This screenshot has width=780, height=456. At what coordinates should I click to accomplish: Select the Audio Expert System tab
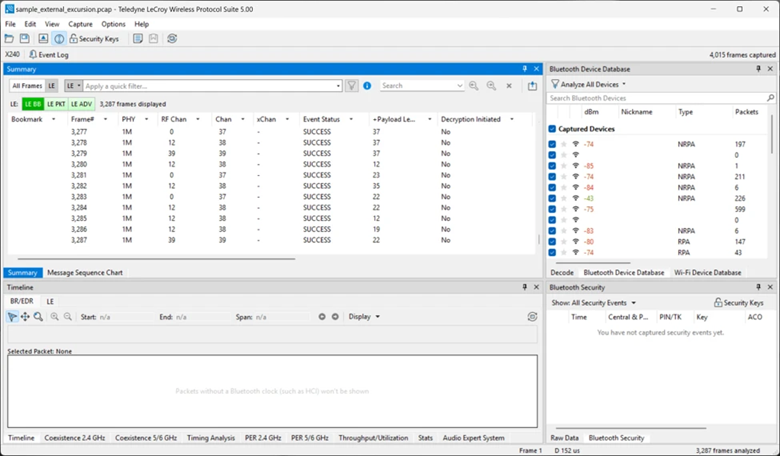click(474, 438)
